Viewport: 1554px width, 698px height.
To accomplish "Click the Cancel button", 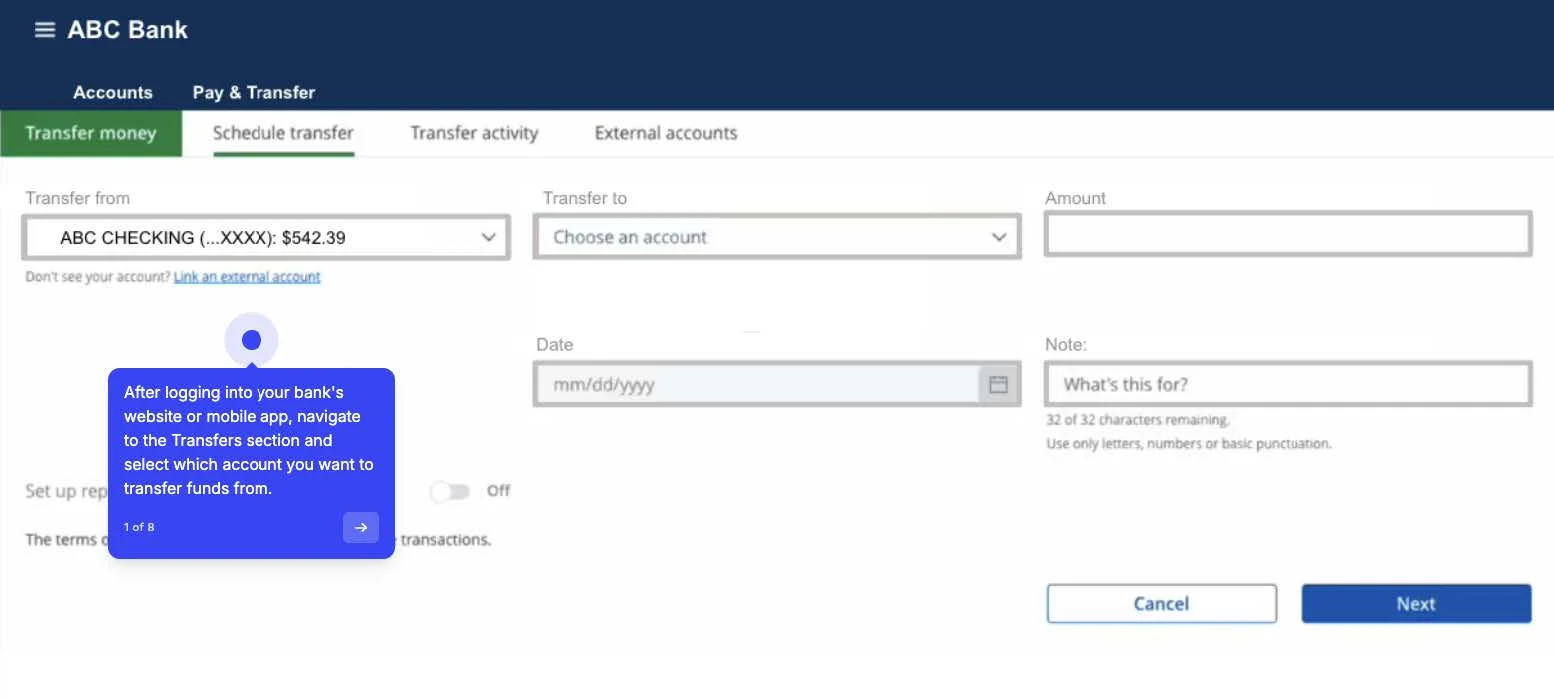I will 1162,604.
